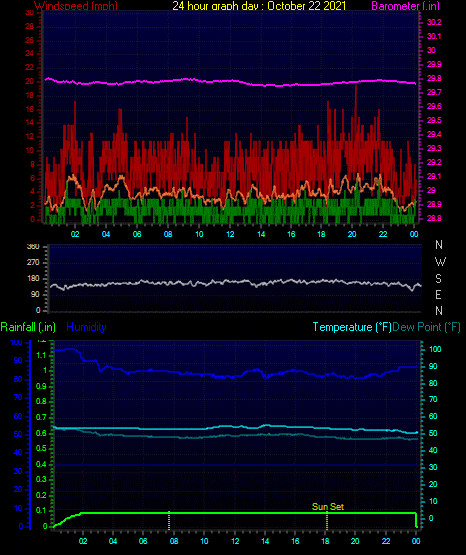This screenshot has width=466, height=555.
Task: Click the Rainfall (.in) legend label
Action: click(x=28, y=327)
